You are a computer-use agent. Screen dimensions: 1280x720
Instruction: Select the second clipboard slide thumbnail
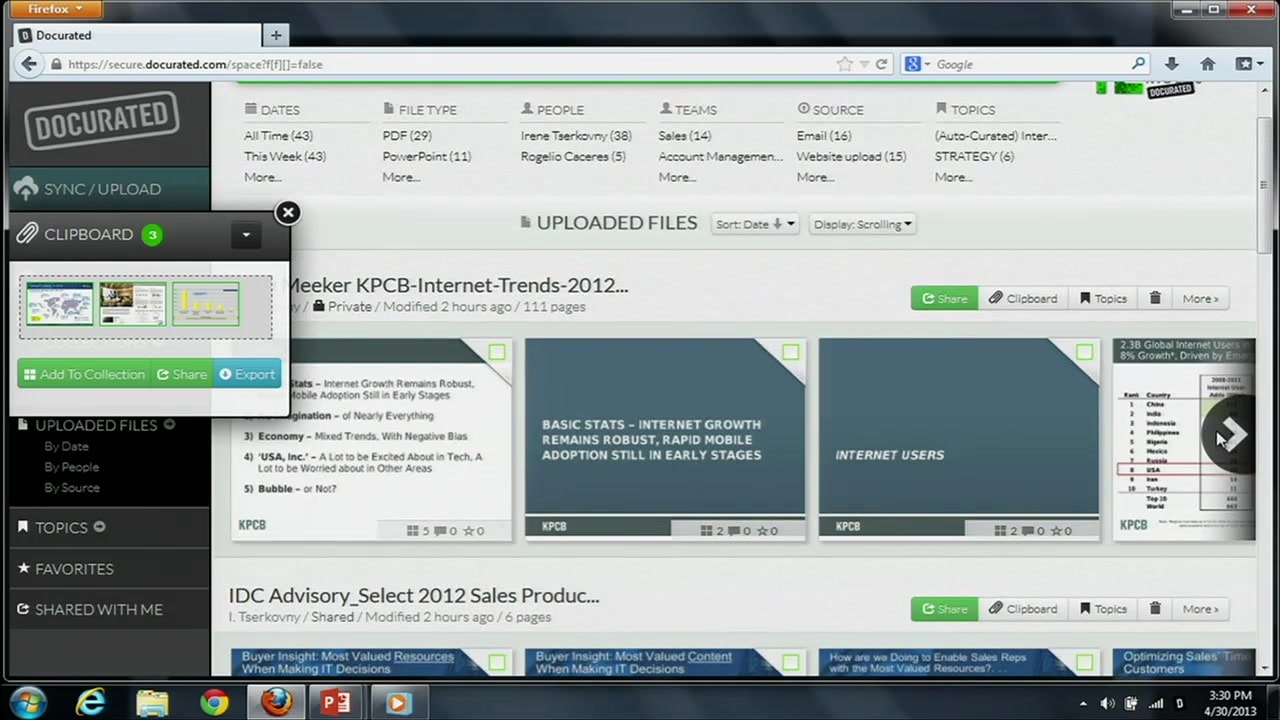133,304
